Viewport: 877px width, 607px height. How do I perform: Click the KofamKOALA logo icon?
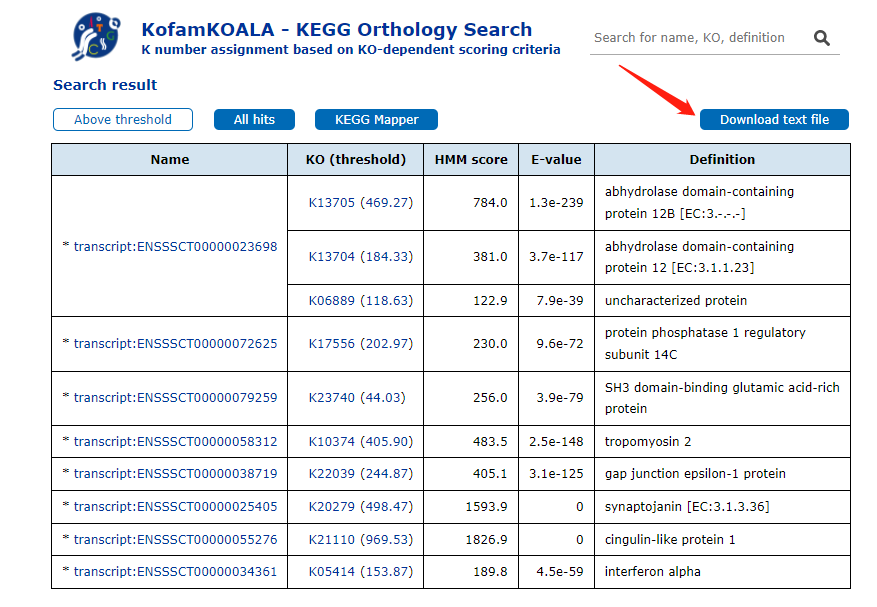pos(96,37)
